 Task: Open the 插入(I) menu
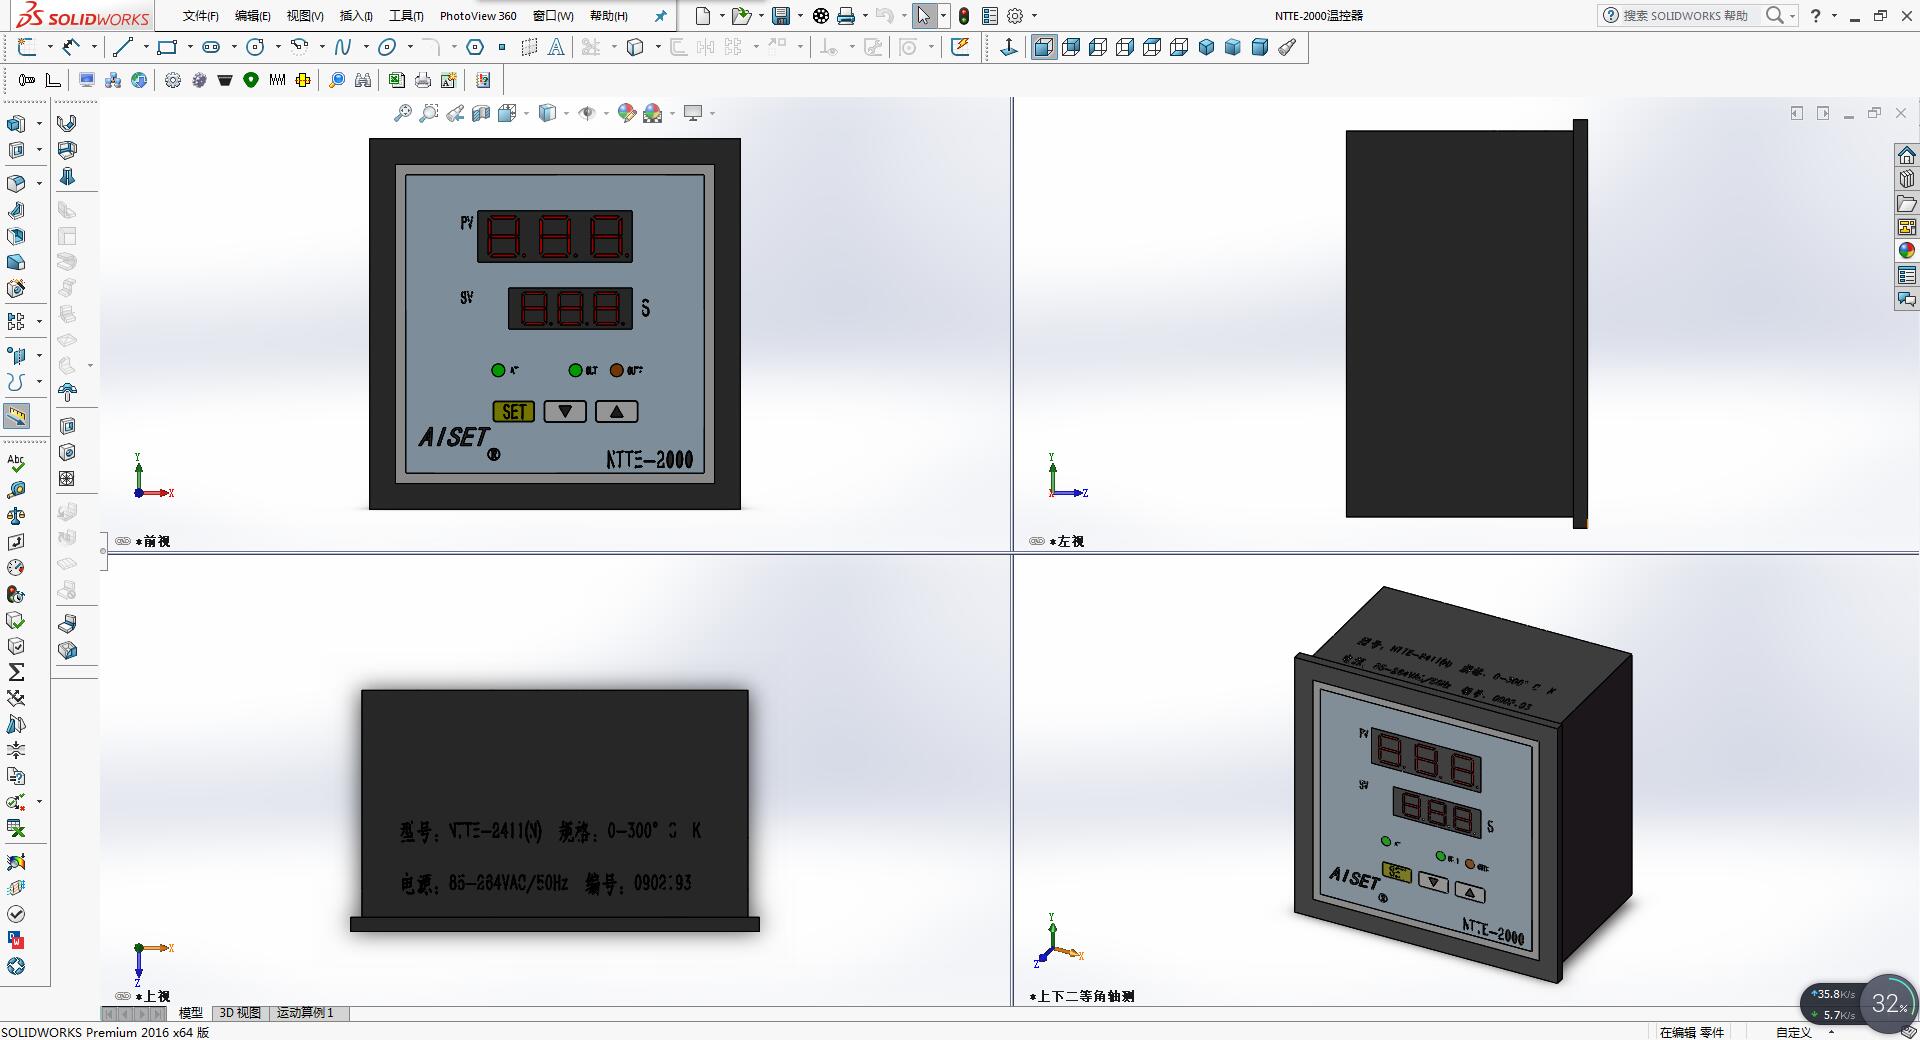click(x=356, y=16)
